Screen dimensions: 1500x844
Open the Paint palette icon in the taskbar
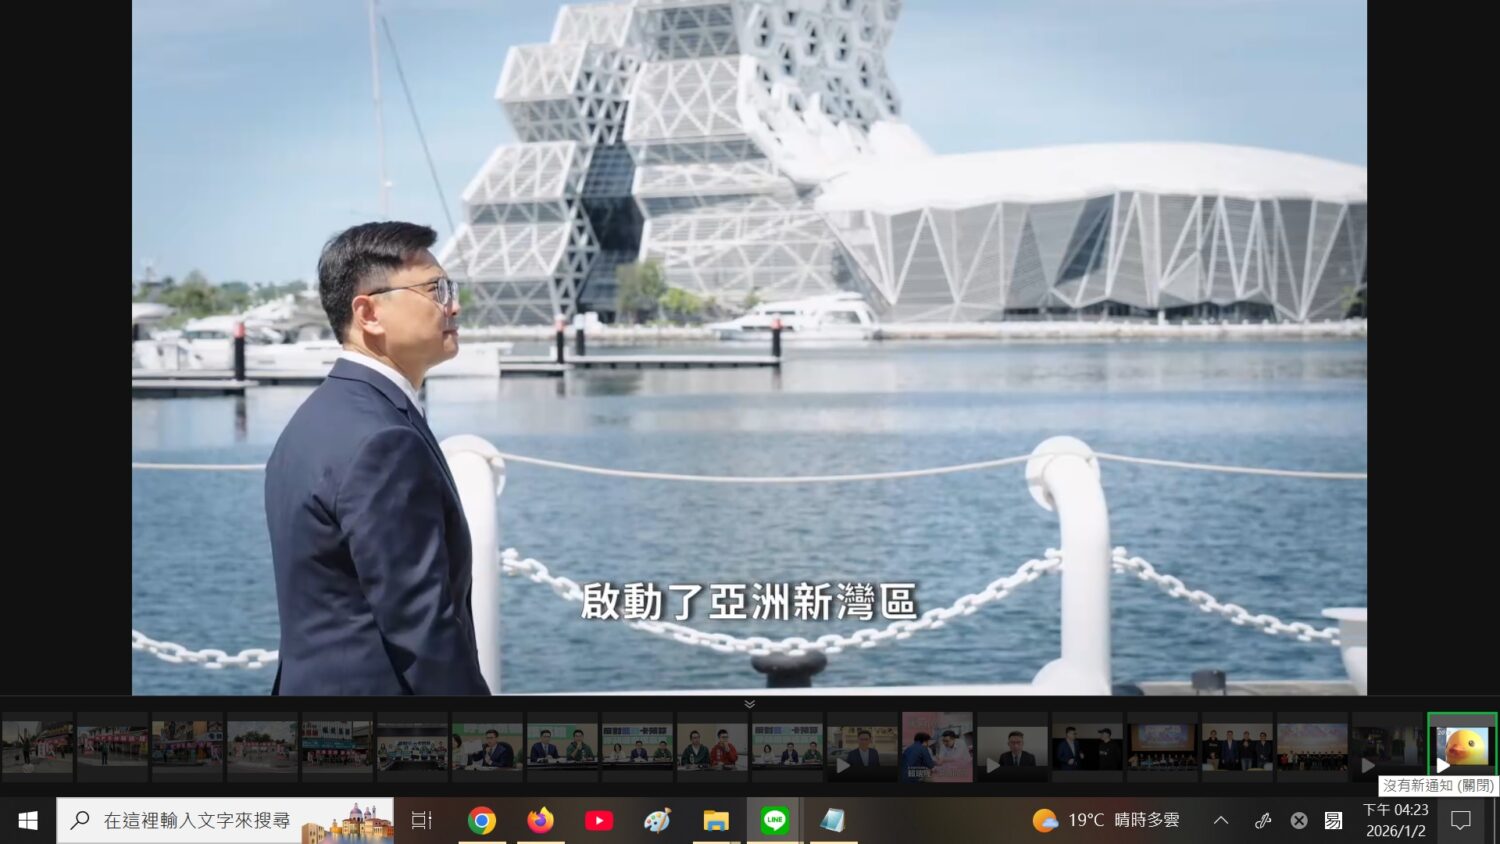[657, 821]
